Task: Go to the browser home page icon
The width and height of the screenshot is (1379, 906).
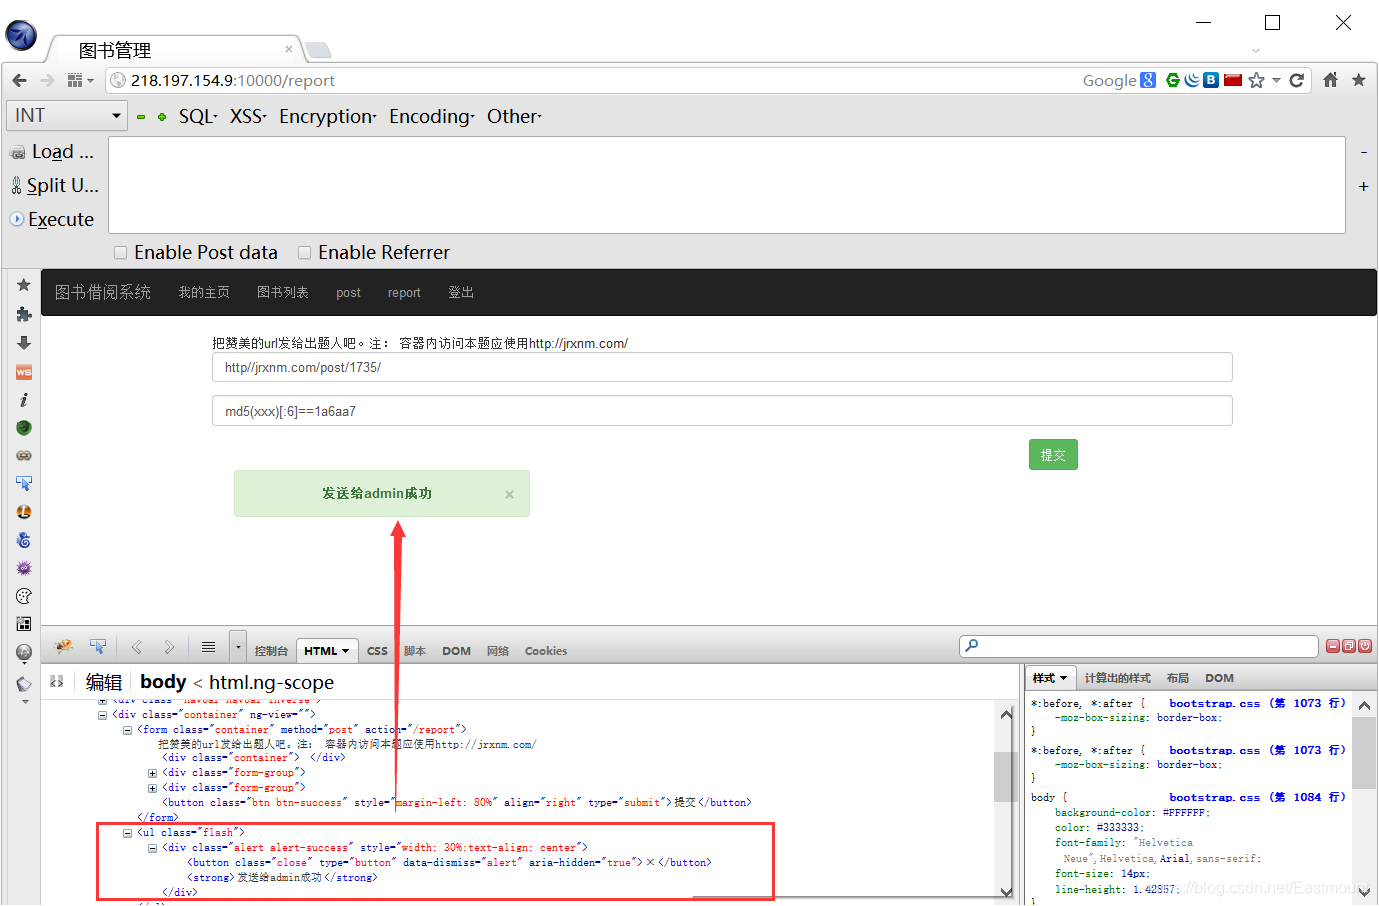Action: point(1330,80)
